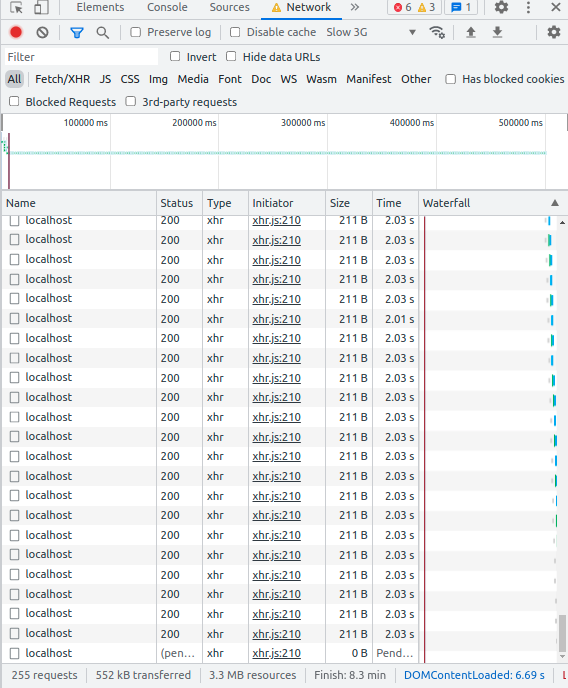Open Network panel settings gear
The height and width of the screenshot is (688, 568).
point(554,32)
